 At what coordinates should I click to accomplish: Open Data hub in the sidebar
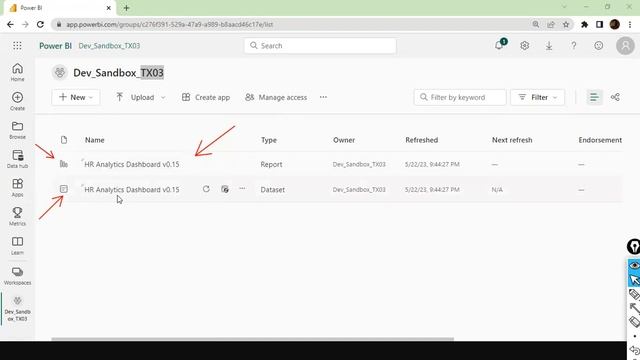pos(17,159)
